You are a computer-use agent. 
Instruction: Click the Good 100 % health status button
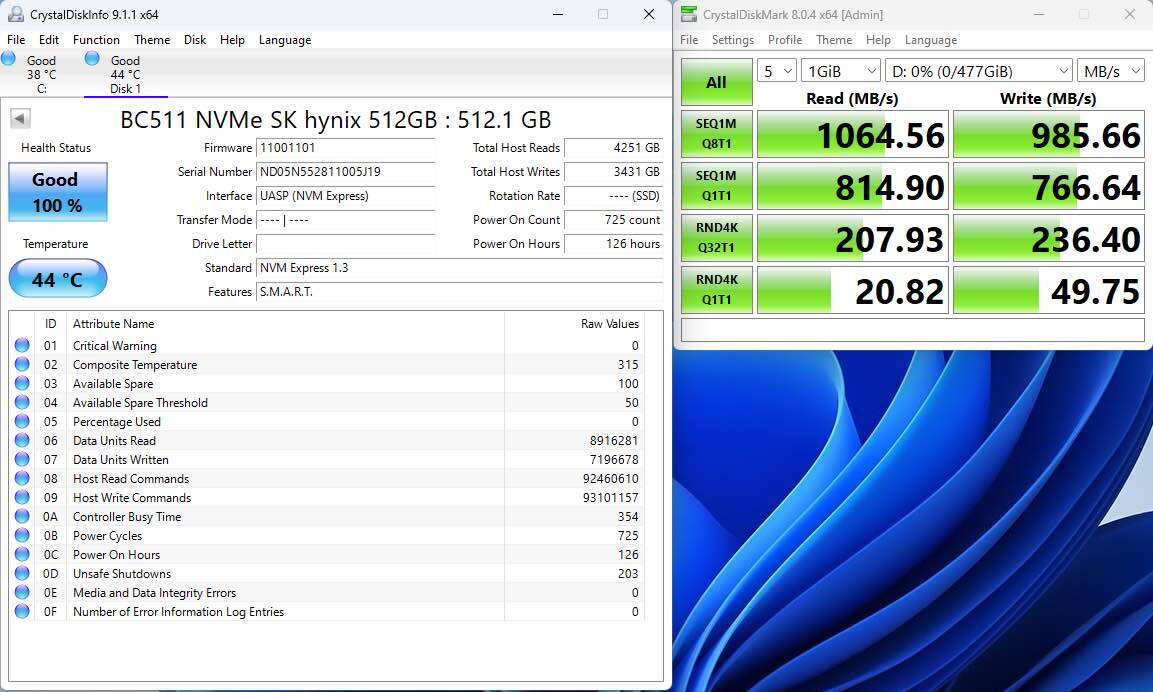tap(58, 192)
